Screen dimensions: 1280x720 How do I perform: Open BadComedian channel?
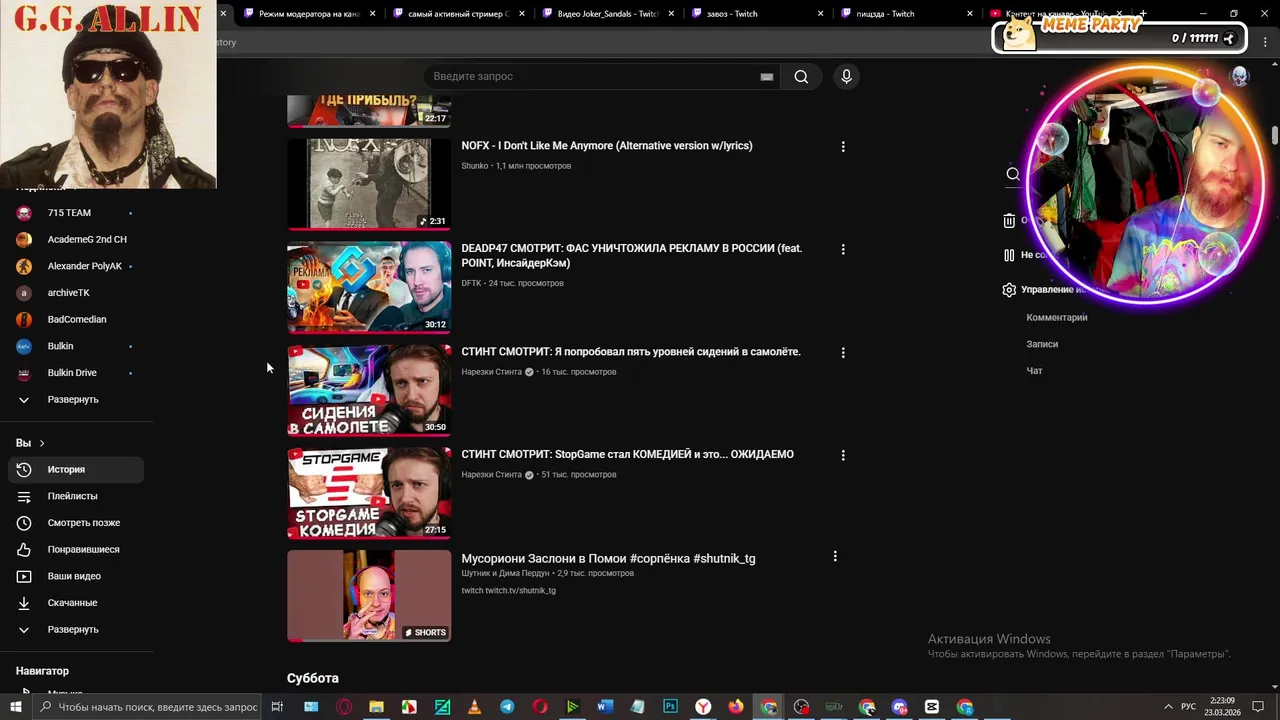pos(76,319)
